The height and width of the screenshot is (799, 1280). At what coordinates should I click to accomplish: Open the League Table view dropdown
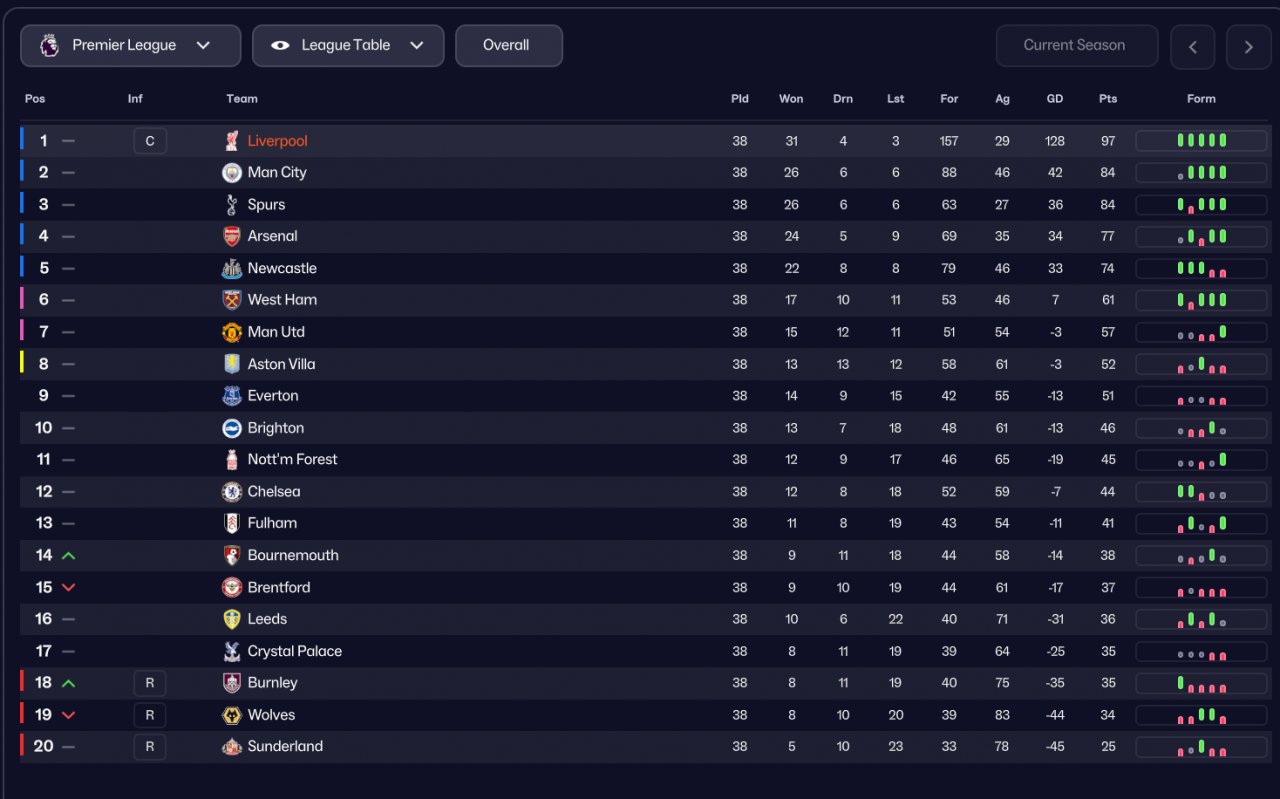tap(348, 46)
